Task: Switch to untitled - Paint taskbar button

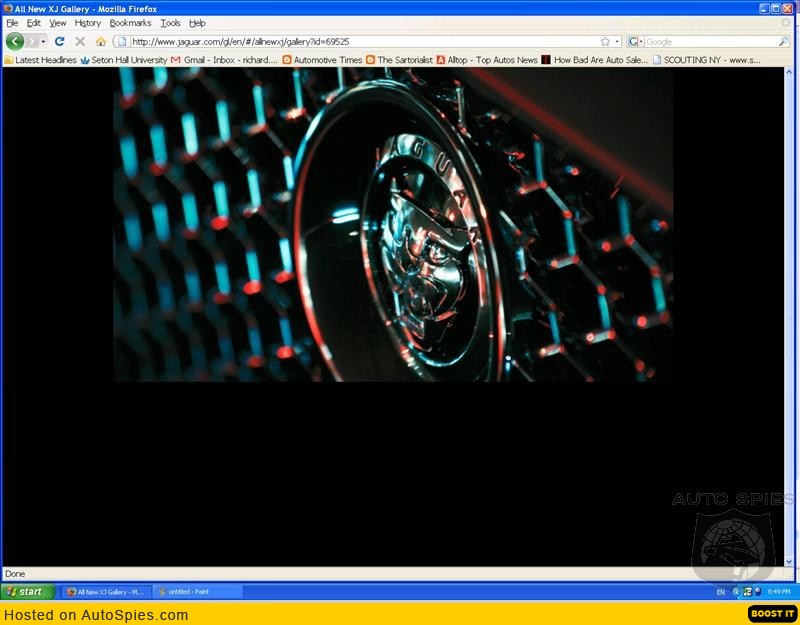Action: point(197,592)
